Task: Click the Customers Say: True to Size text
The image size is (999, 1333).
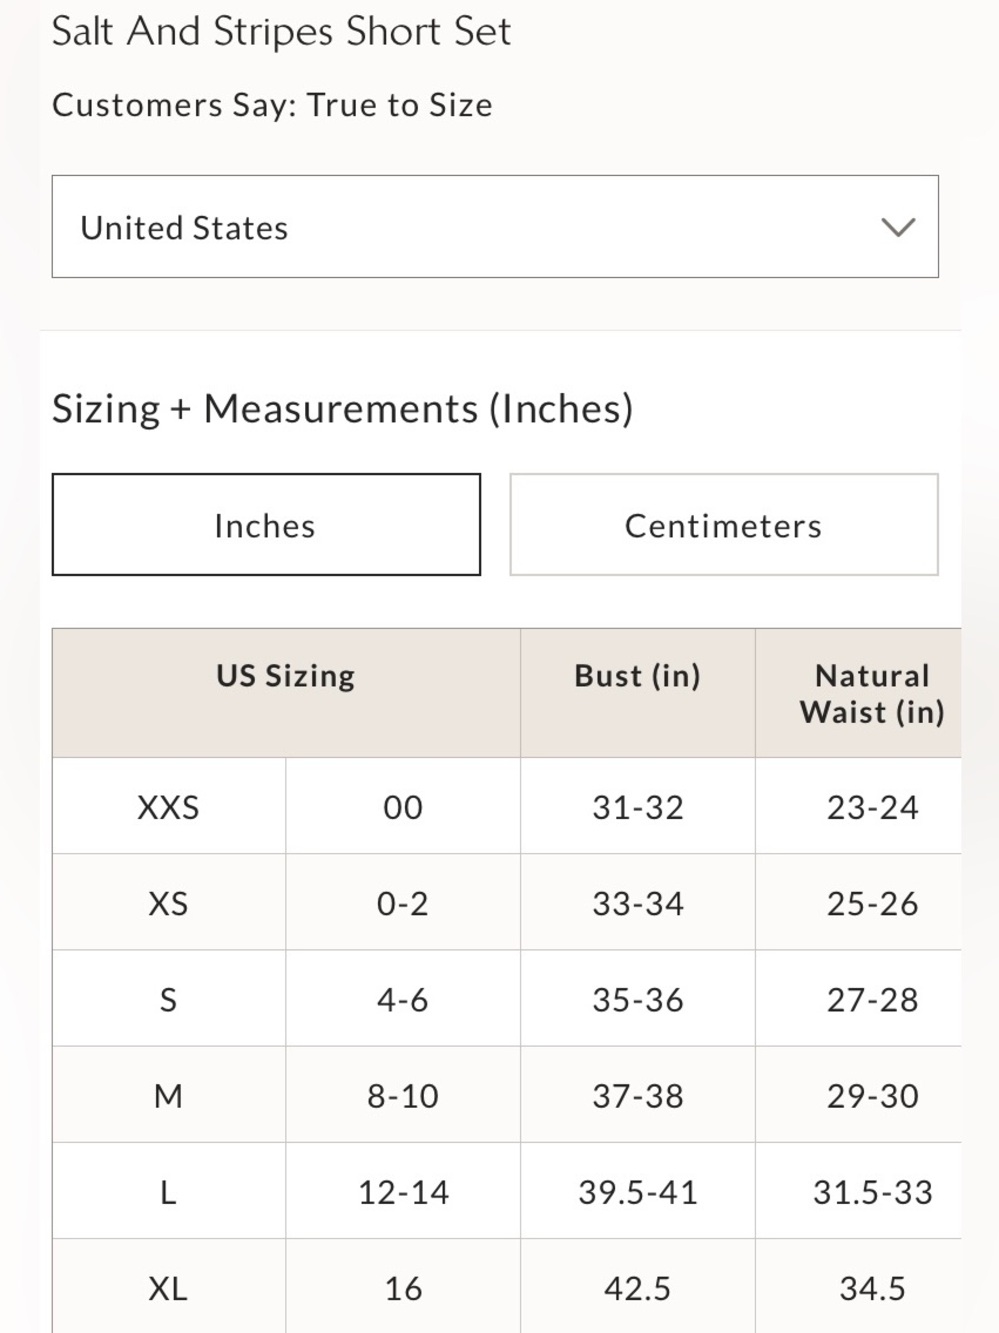Action: point(272,105)
